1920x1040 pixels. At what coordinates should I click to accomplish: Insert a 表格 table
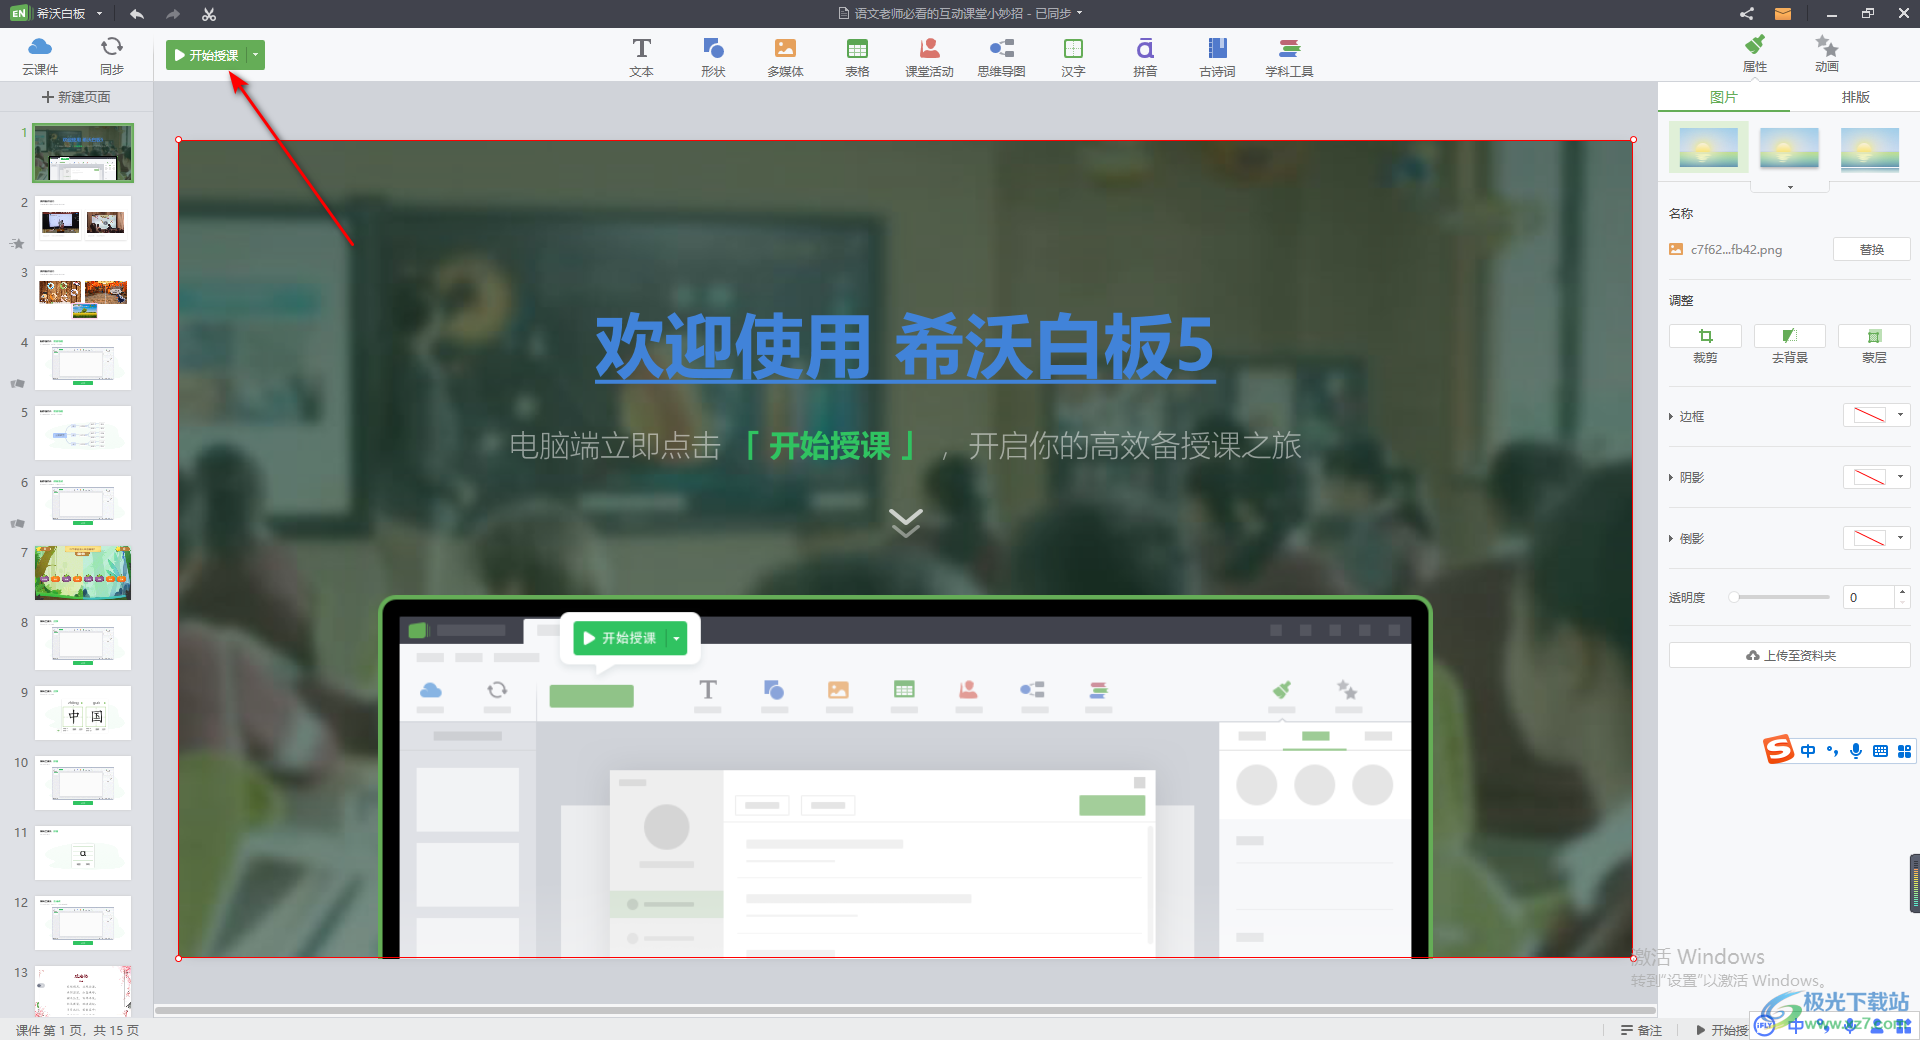[x=857, y=57]
